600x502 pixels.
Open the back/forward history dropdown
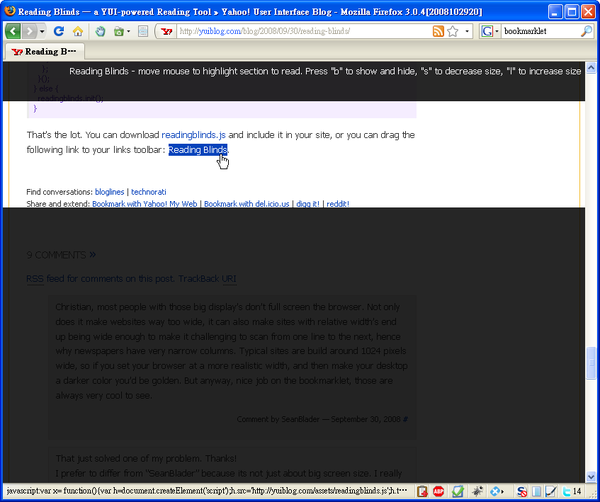(x=42, y=31)
